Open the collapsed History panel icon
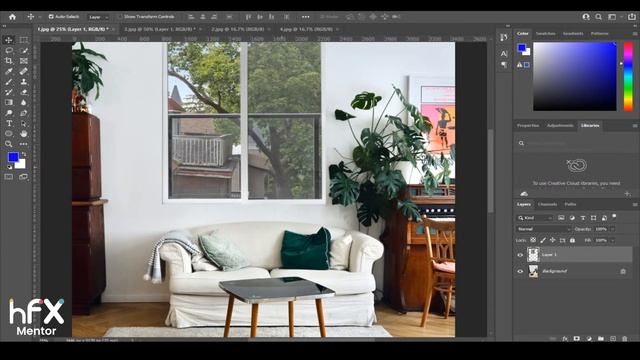Screen dimensions: 640x360 pyautogui.click(x=504, y=37)
